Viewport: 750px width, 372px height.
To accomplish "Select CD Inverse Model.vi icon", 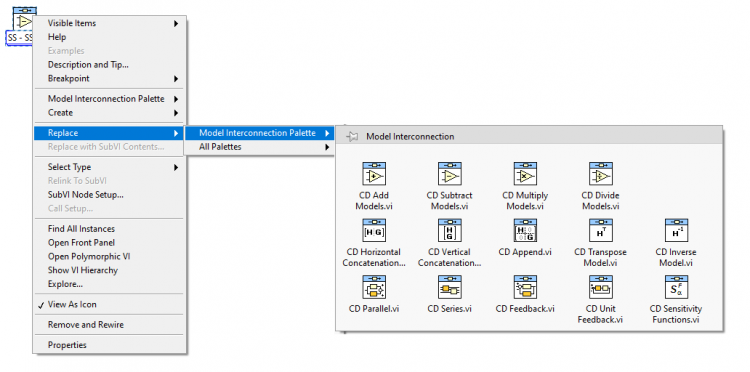I will [x=676, y=230].
